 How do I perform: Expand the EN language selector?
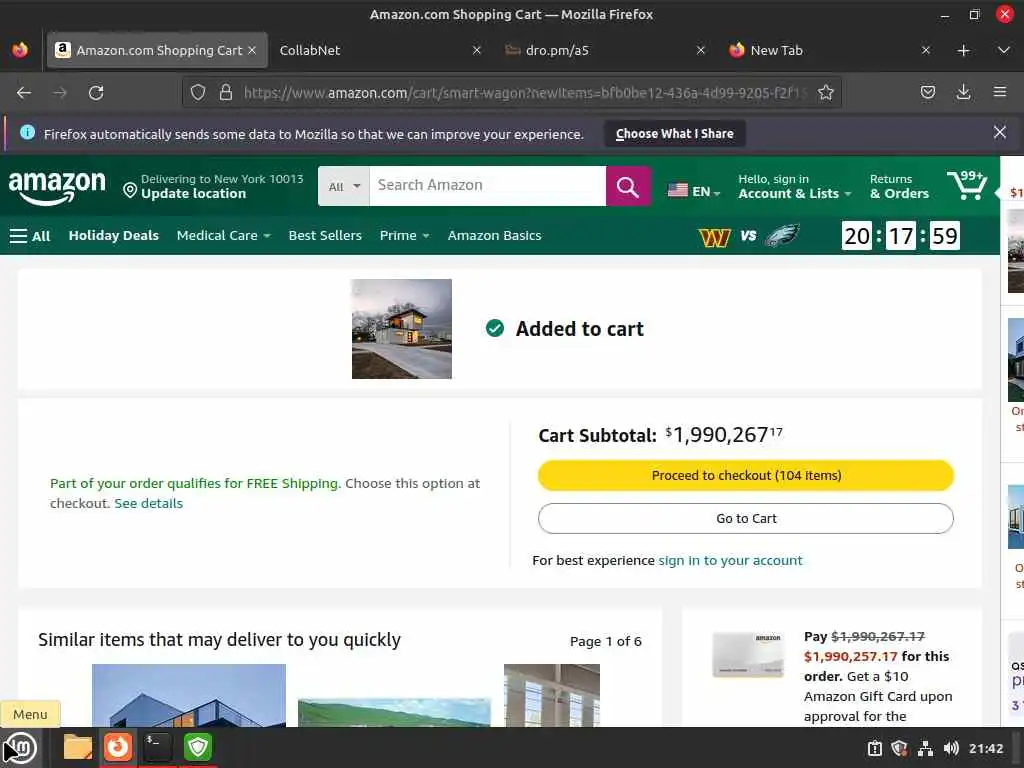tap(694, 191)
